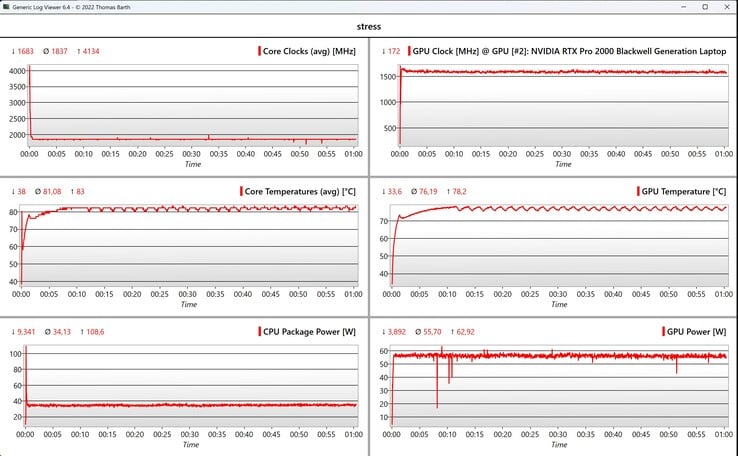Click the GPU Power average value 55,70
Viewport: 738px width, 456px height.
tap(426, 331)
